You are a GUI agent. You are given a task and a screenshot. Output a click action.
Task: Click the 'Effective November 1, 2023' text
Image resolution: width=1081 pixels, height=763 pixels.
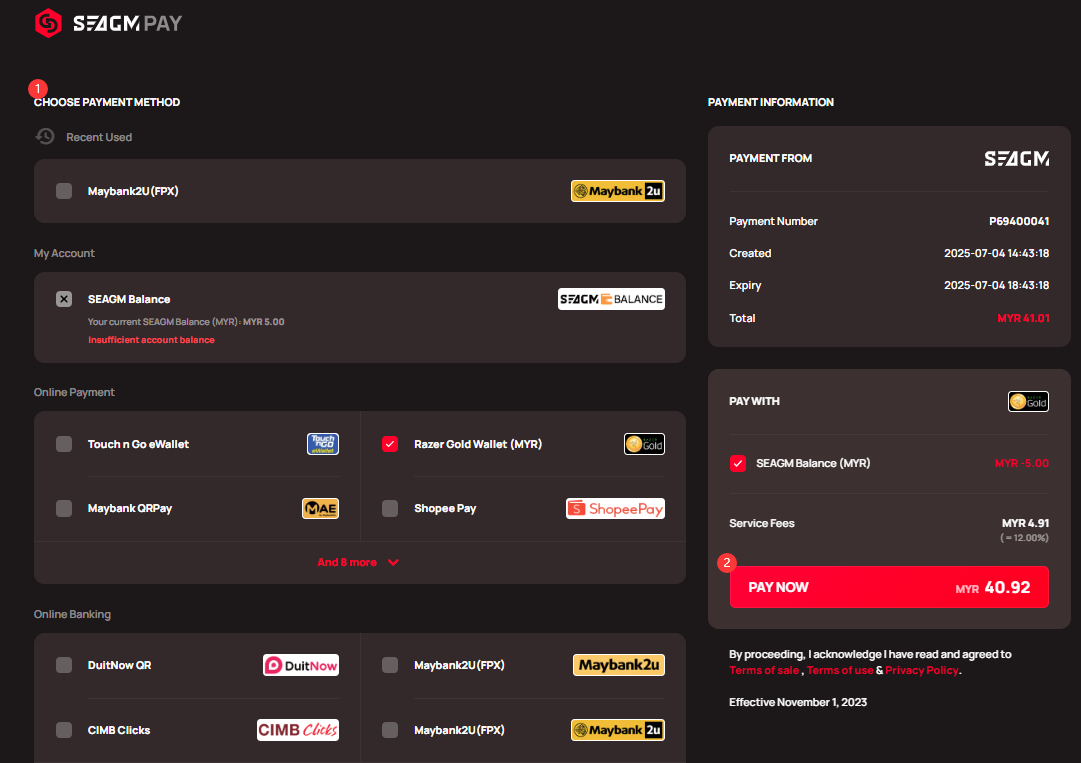[798, 702]
